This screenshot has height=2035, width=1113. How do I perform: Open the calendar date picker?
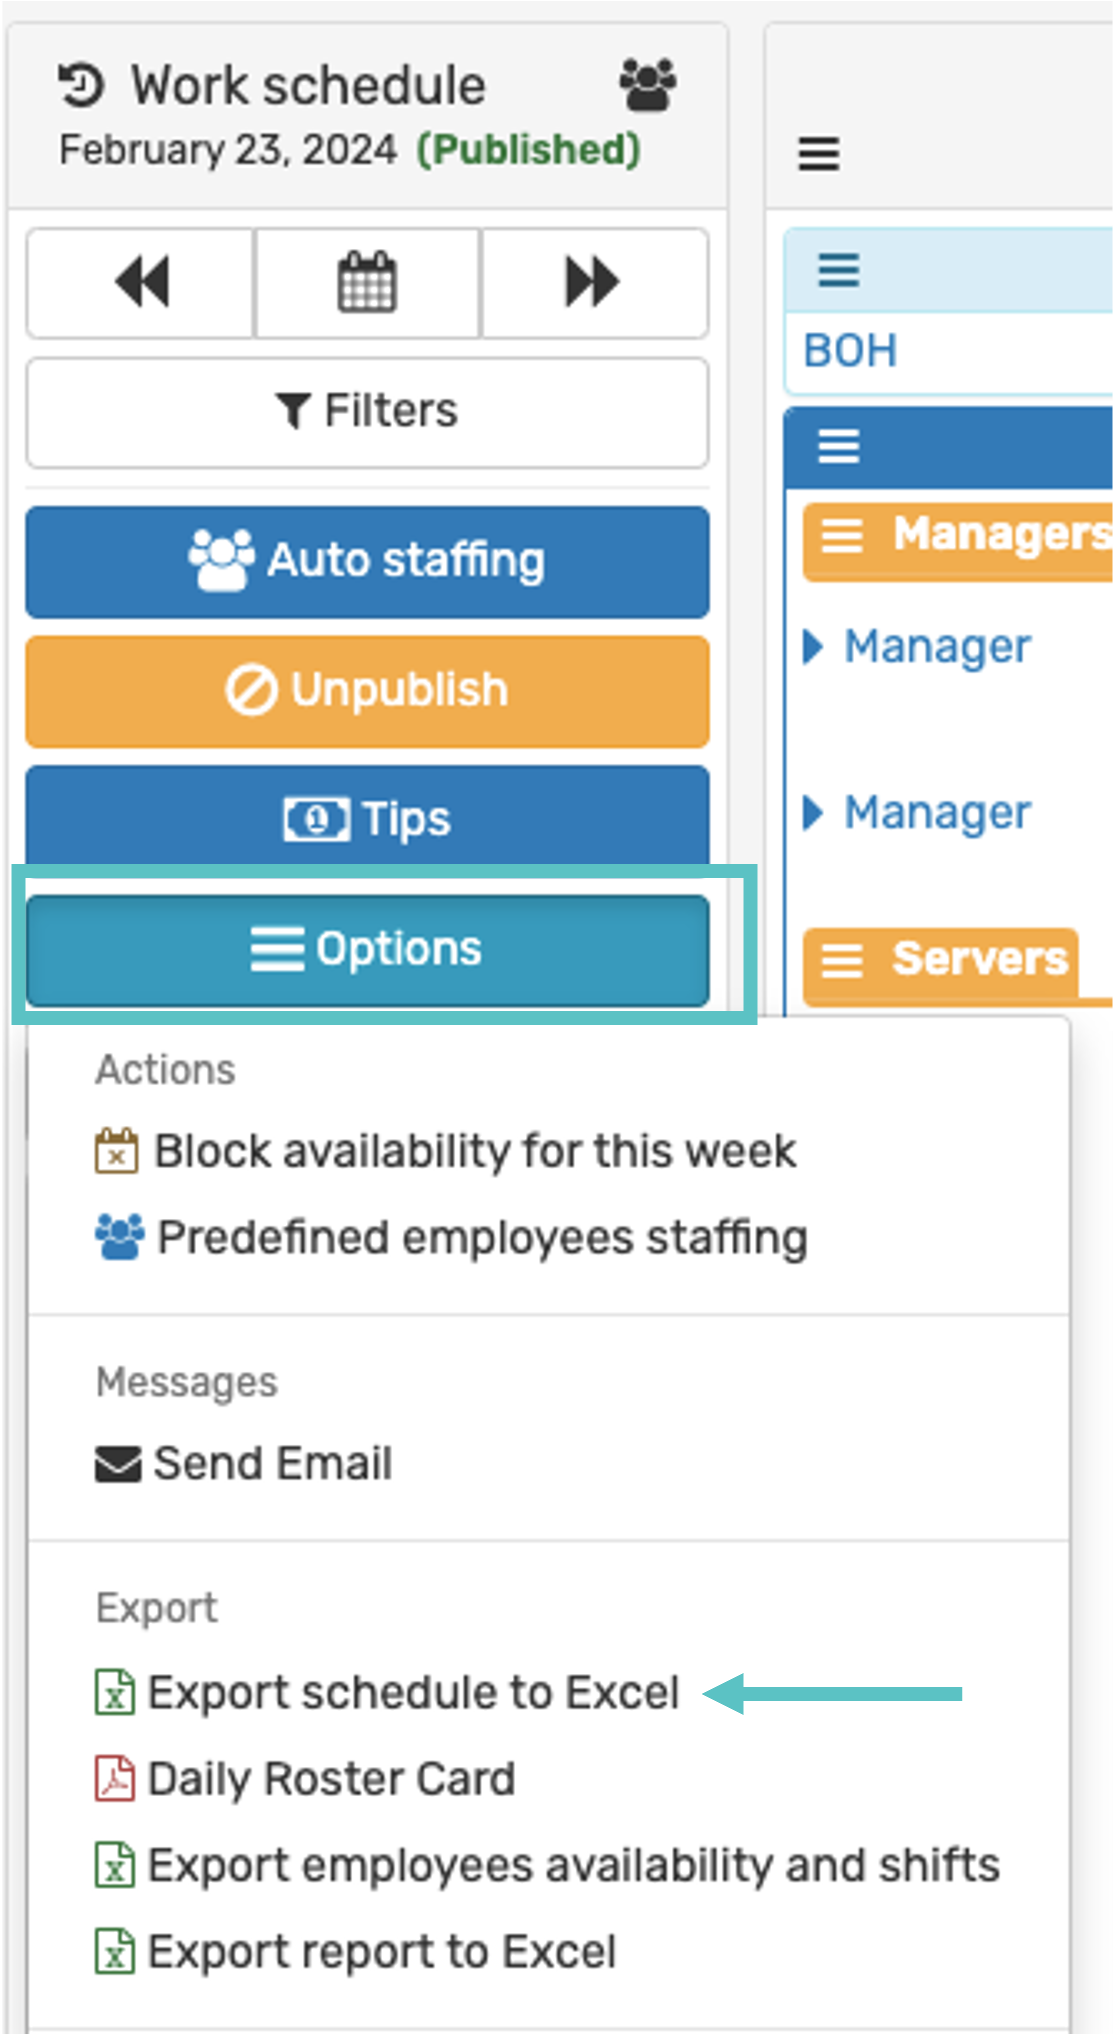click(367, 283)
